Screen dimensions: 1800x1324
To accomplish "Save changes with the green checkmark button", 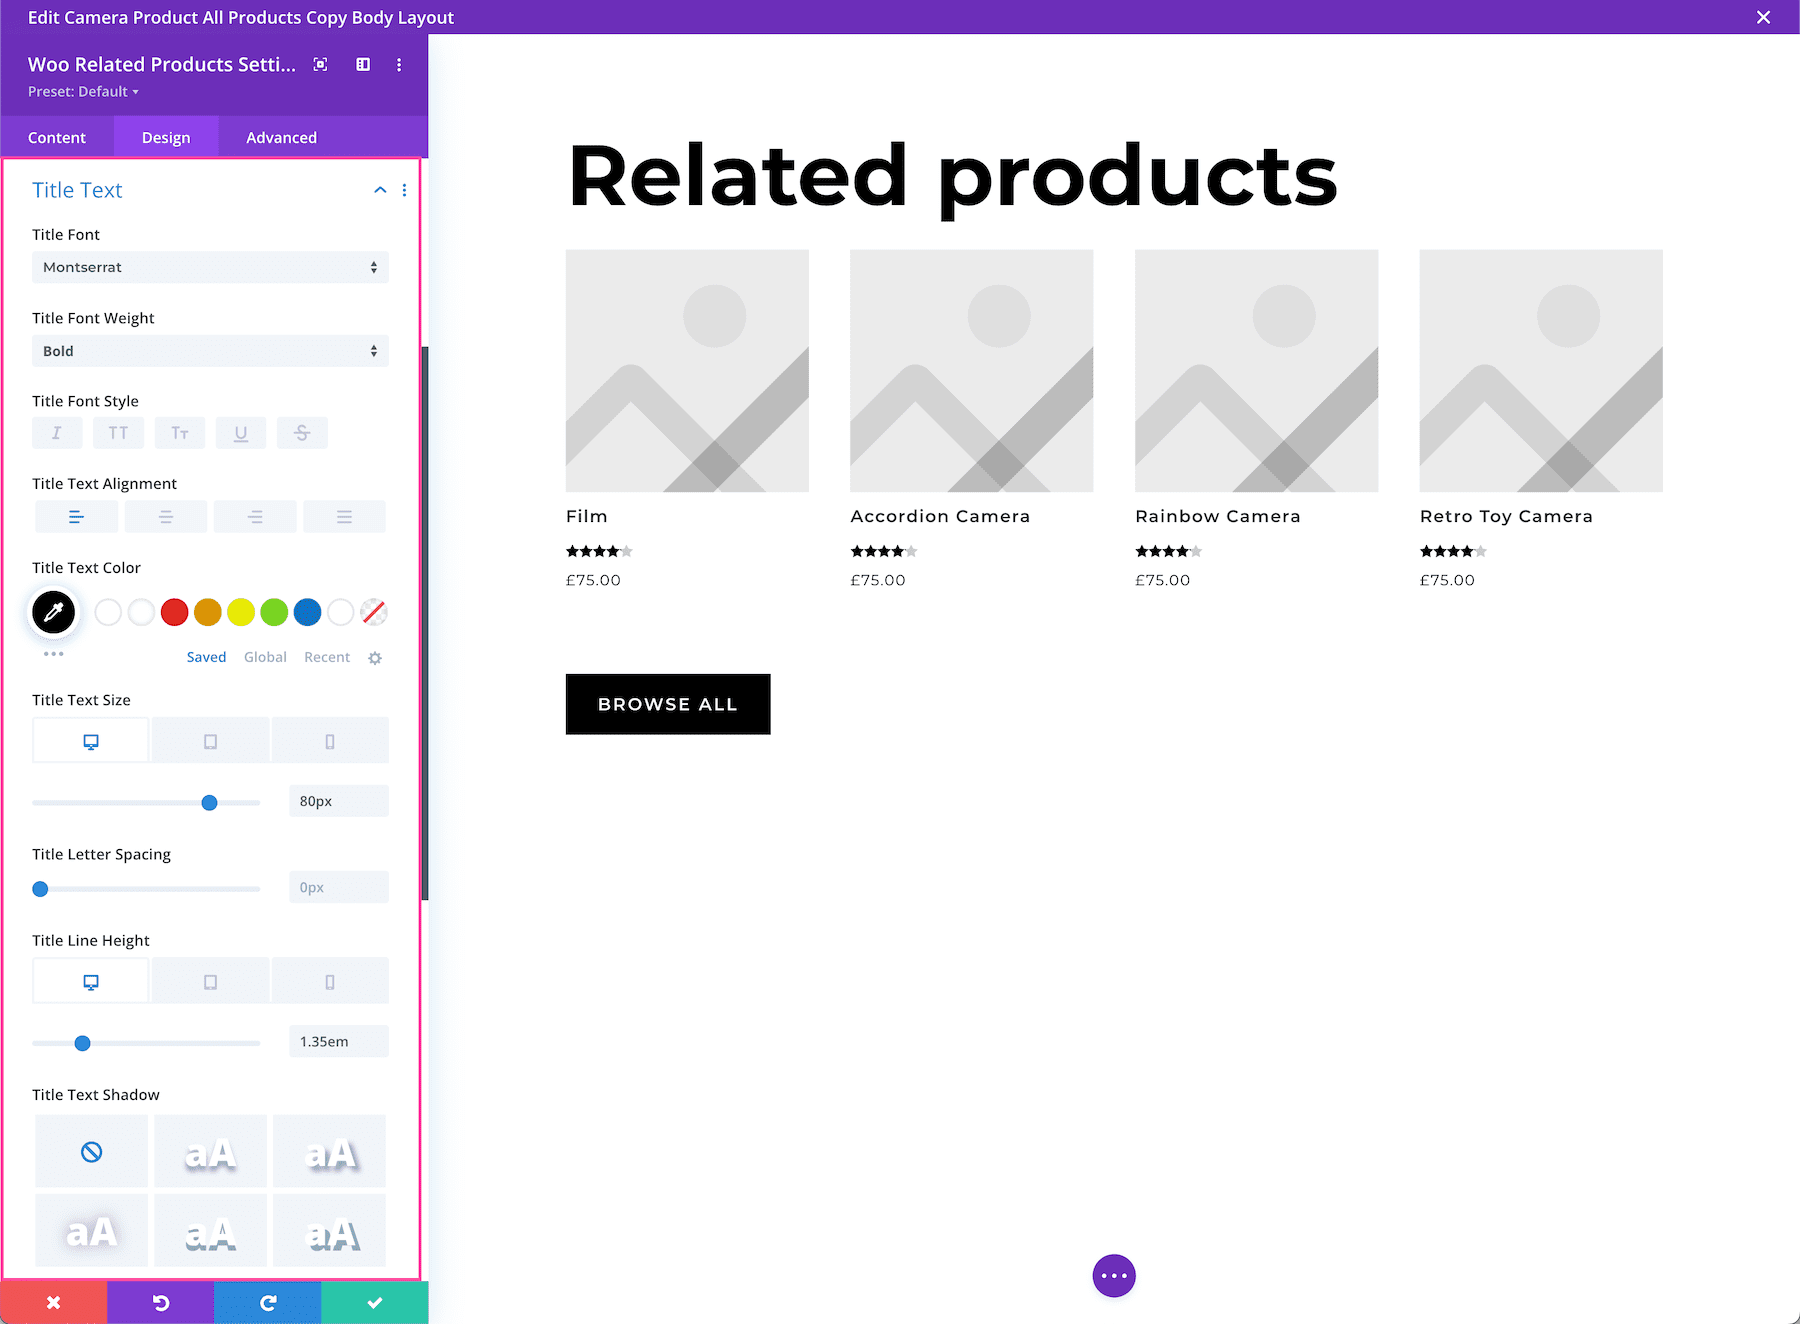I will (x=374, y=1302).
